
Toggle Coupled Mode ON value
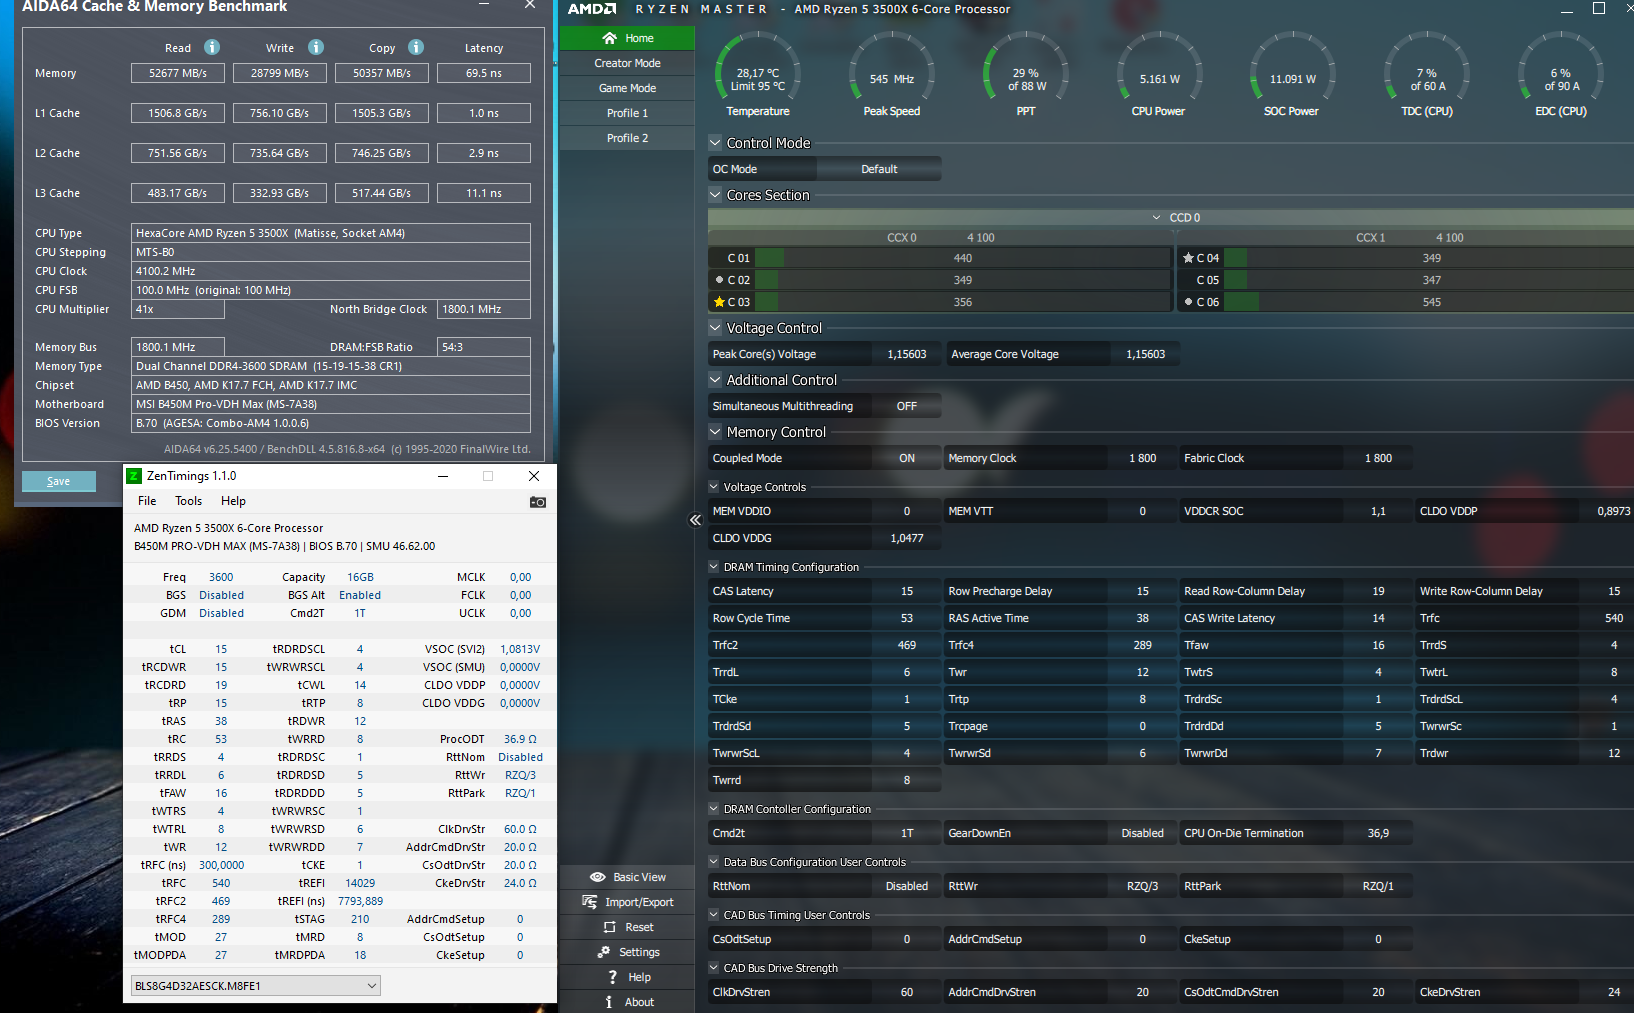click(906, 458)
